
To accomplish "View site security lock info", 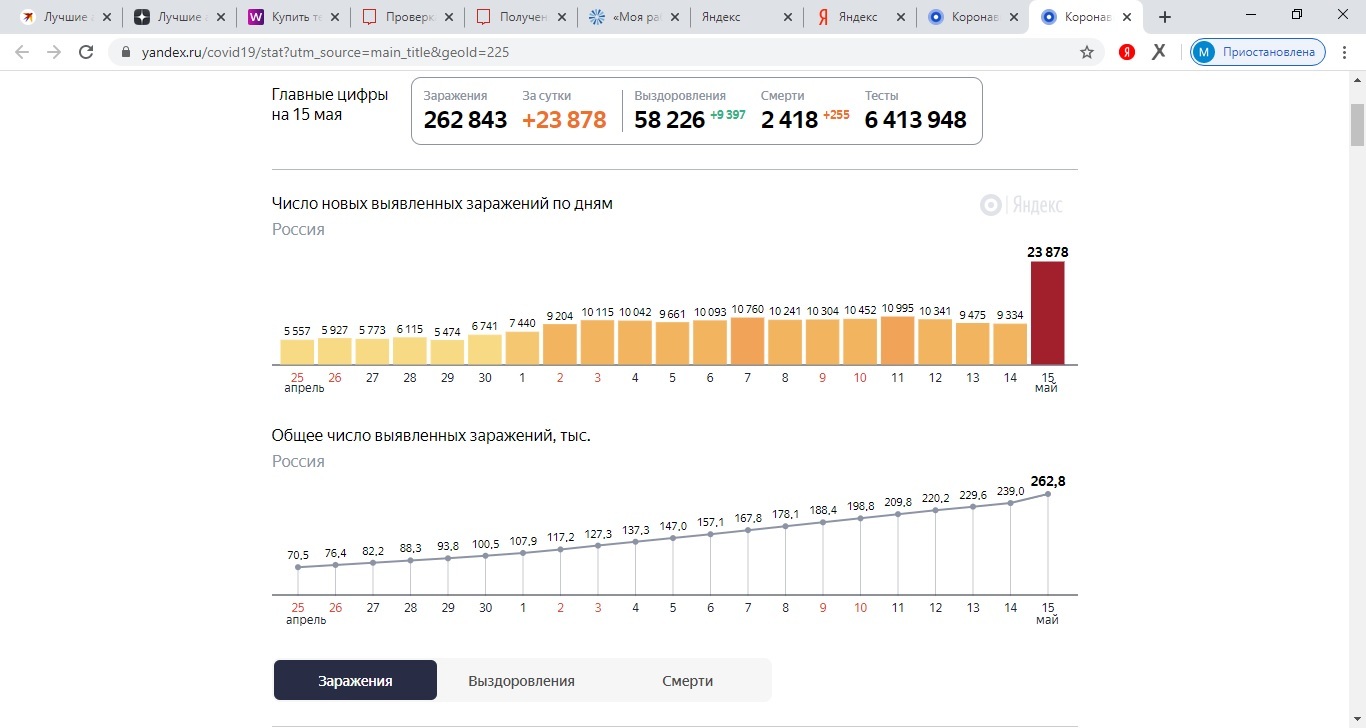I will 126,52.
